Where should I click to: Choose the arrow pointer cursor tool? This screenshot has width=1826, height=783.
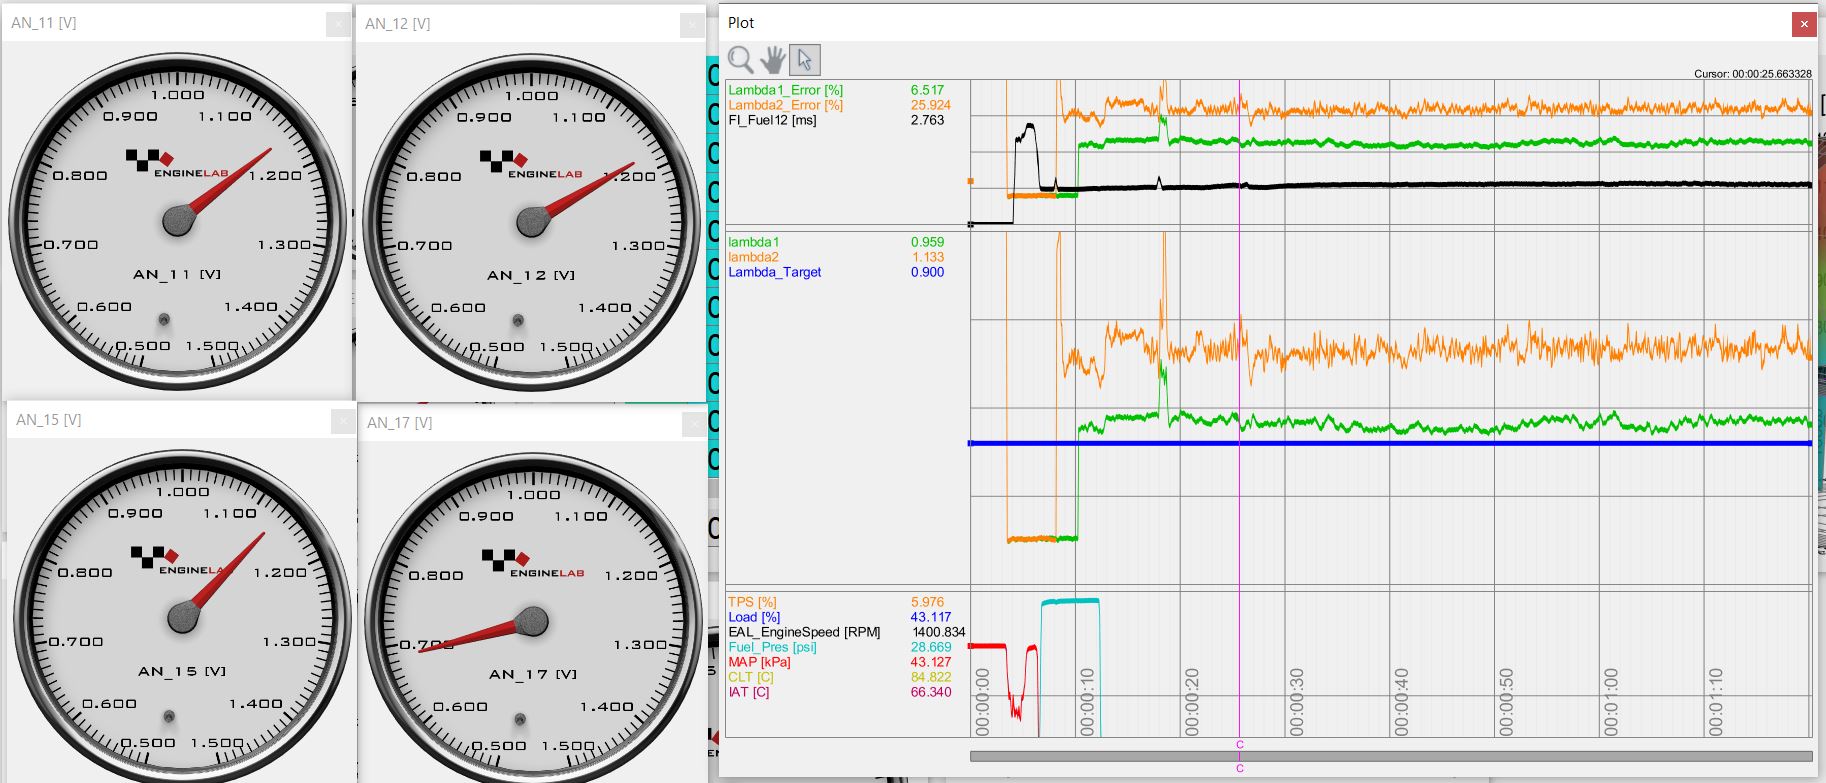pos(805,60)
